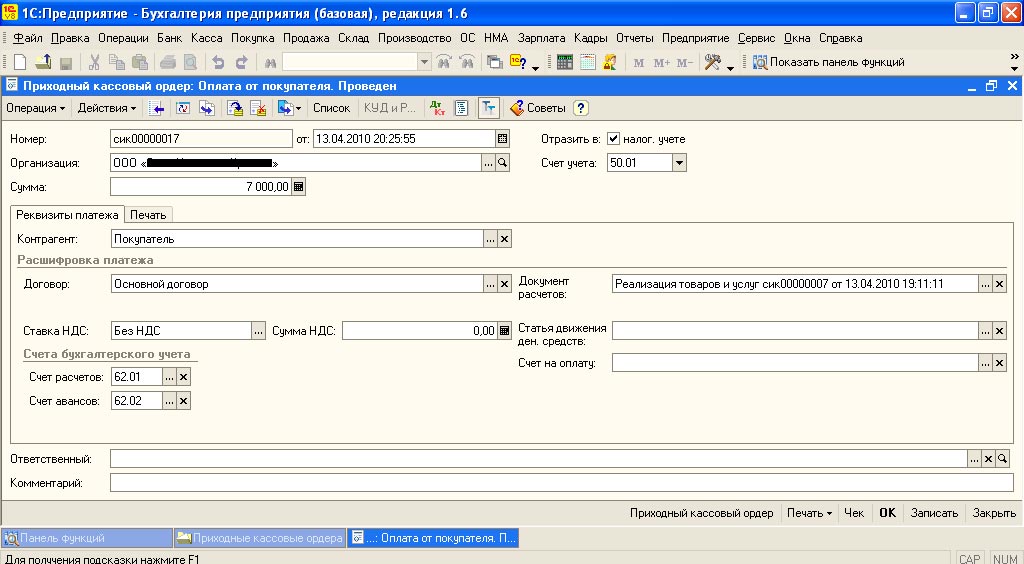Open calculator icon on main toolbar
This screenshot has height=564, width=1024.
565,62
